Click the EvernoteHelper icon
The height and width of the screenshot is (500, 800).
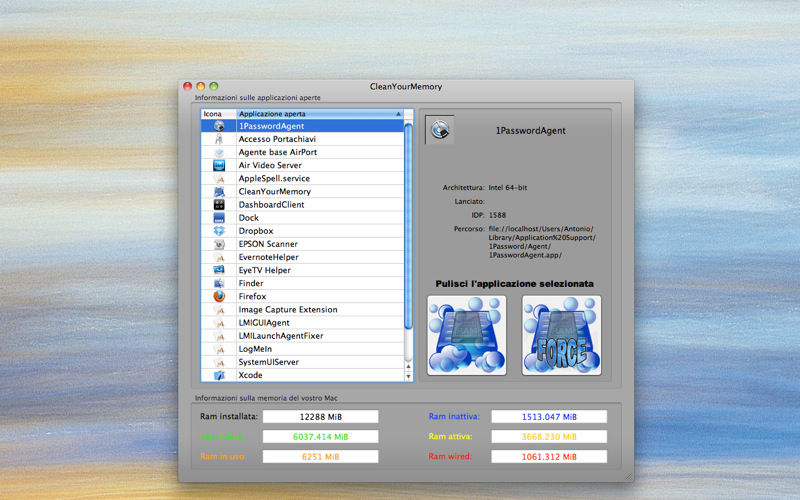pyautogui.click(x=219, y=257)
